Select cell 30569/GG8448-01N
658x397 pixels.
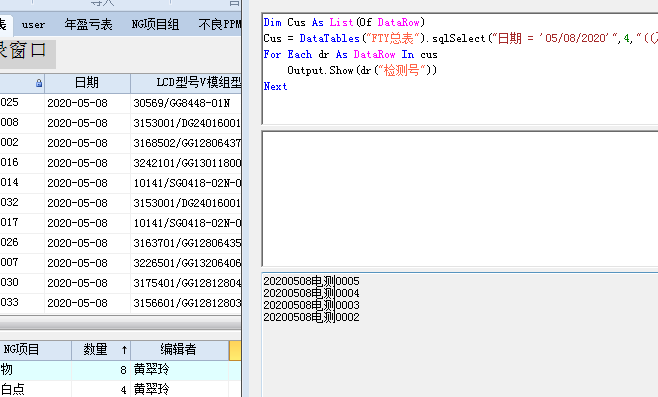pyautogui.click(x=186, y=103)
